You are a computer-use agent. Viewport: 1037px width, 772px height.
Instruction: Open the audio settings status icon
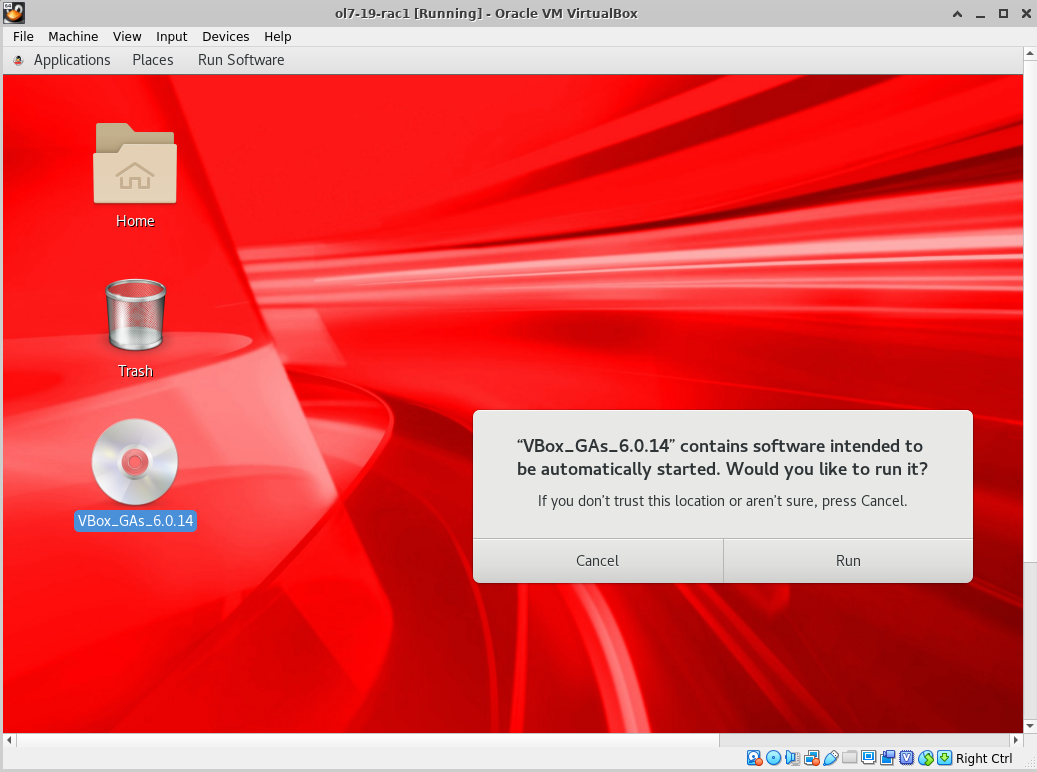click(792, 758)
